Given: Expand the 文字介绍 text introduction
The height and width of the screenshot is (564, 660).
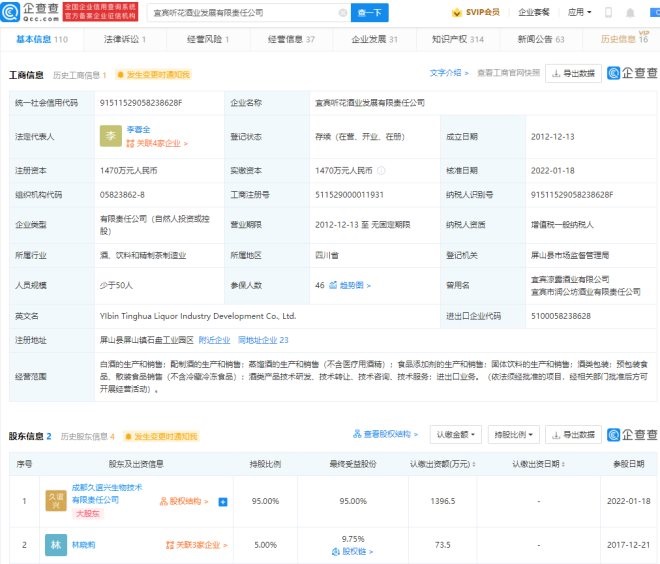Looking at the screenshot, I should pyautogui.click(x=449, y=73).
